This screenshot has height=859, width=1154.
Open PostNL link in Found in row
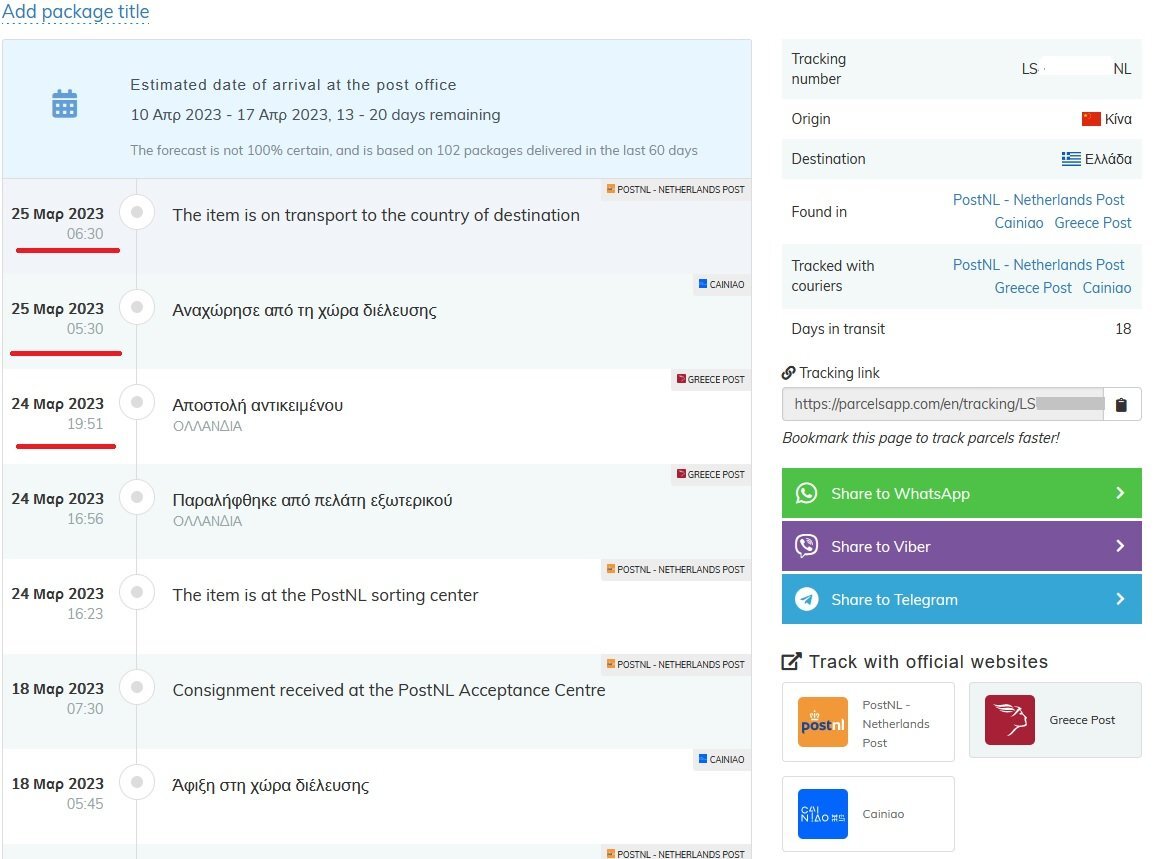tap(1038, 200)
